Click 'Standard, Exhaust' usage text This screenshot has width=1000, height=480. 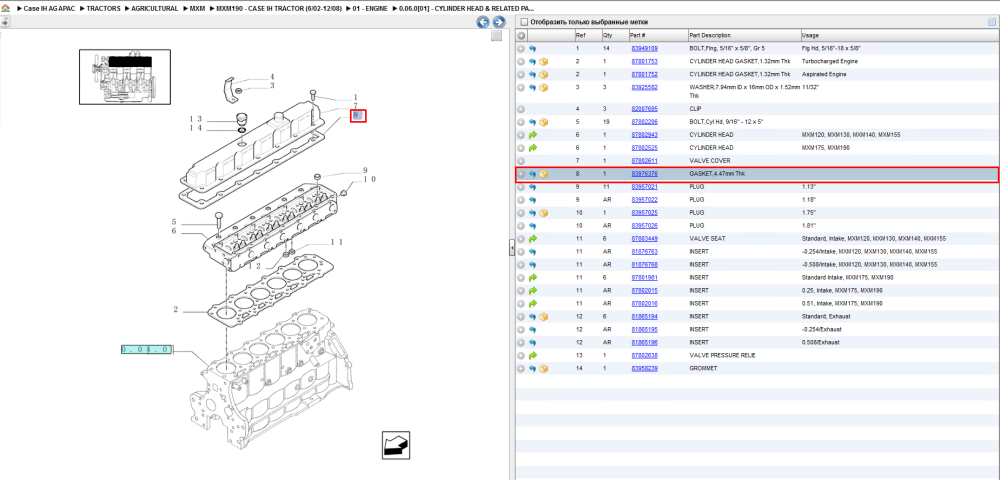pyautogui.click(x=826, y=316)
